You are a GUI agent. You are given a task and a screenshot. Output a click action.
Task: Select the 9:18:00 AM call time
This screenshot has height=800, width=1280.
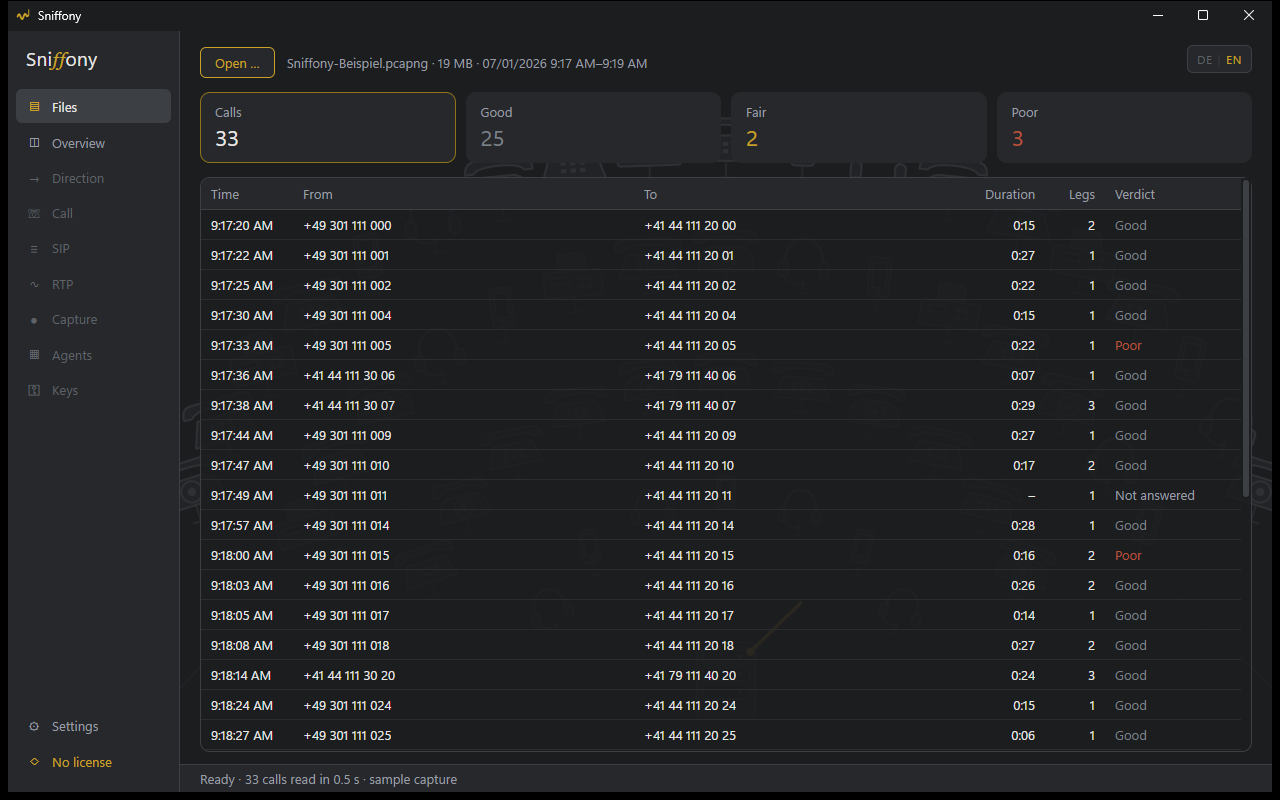click(242, 555)
